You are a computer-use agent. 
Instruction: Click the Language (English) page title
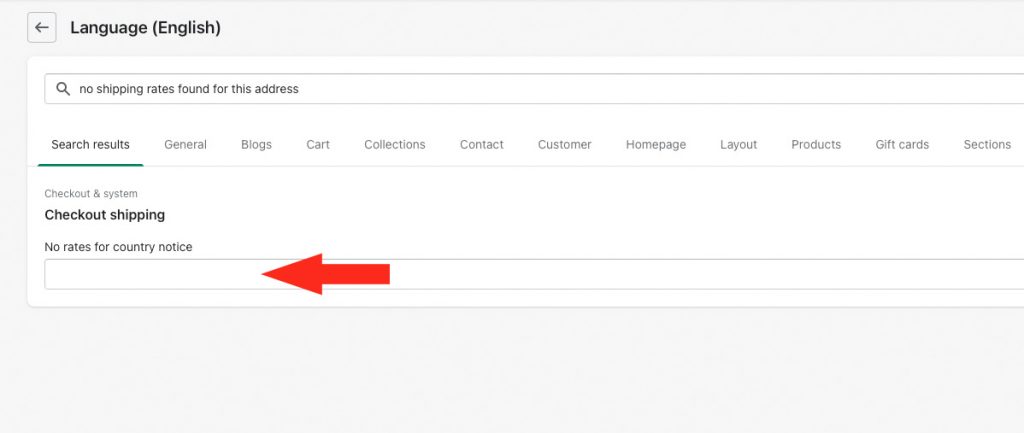[x=146, y=28]
